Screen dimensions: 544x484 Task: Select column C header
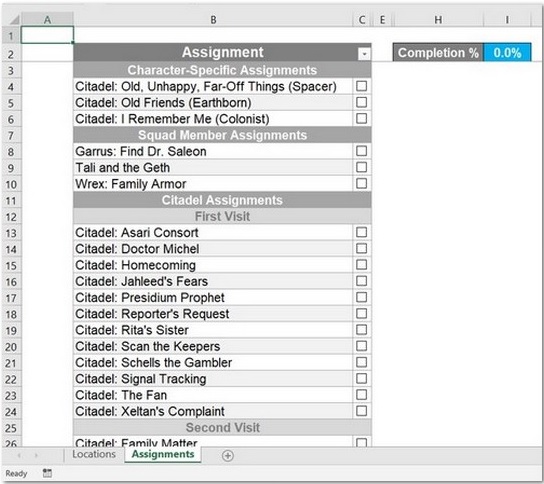(362, 20)
